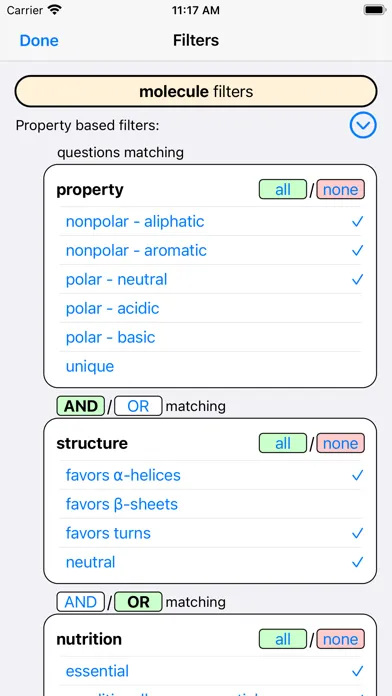Choose none in nutrition section
Viewport: 392px width, 696px height.
coord(341,639)
